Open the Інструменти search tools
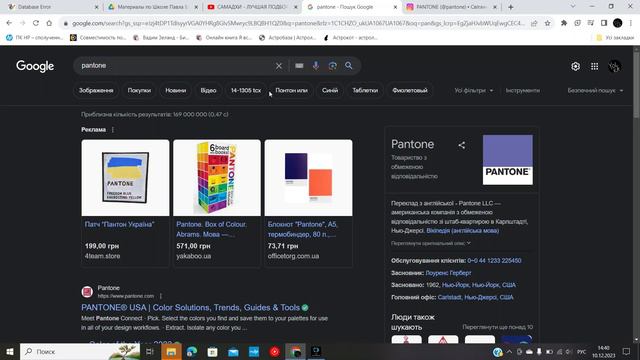 [522, 90]
